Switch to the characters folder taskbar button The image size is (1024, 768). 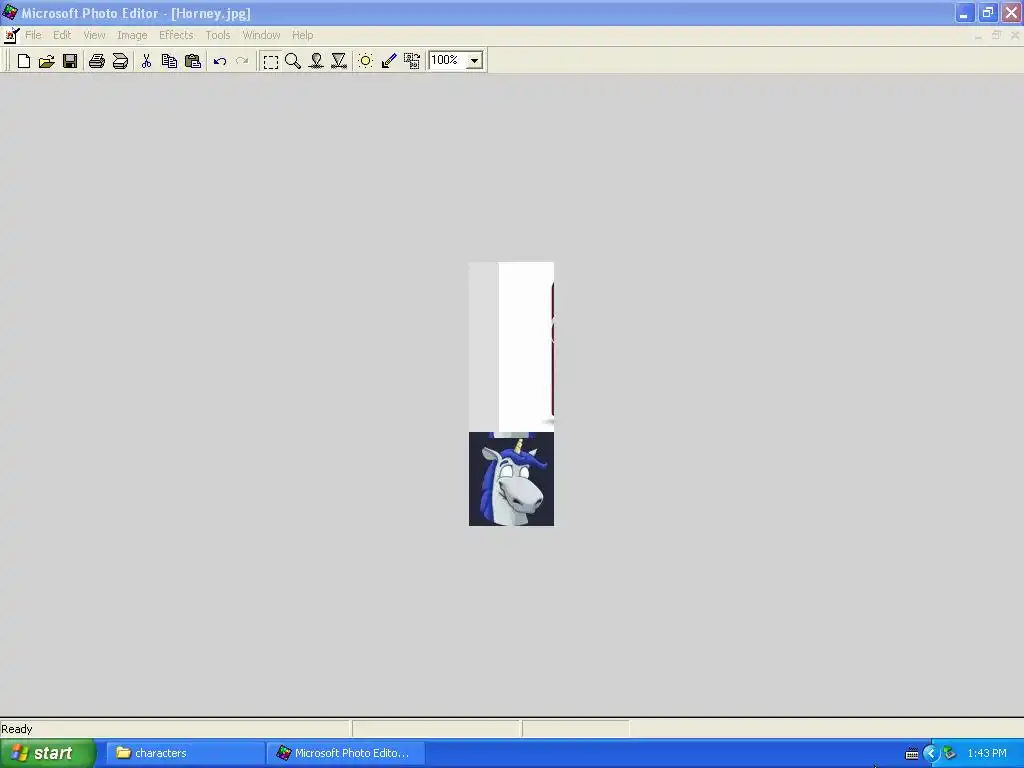[x=185, y=753]
